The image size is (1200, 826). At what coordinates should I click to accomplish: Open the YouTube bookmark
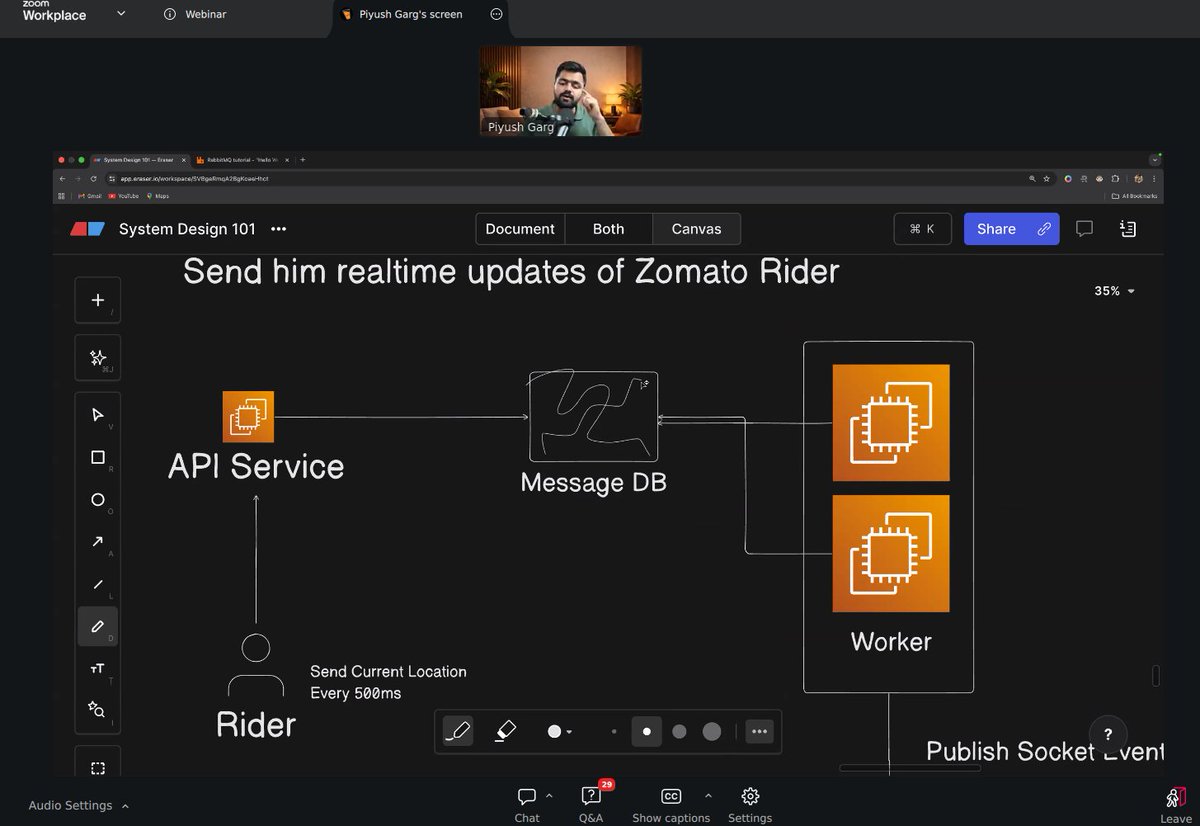tap(124, 196)
